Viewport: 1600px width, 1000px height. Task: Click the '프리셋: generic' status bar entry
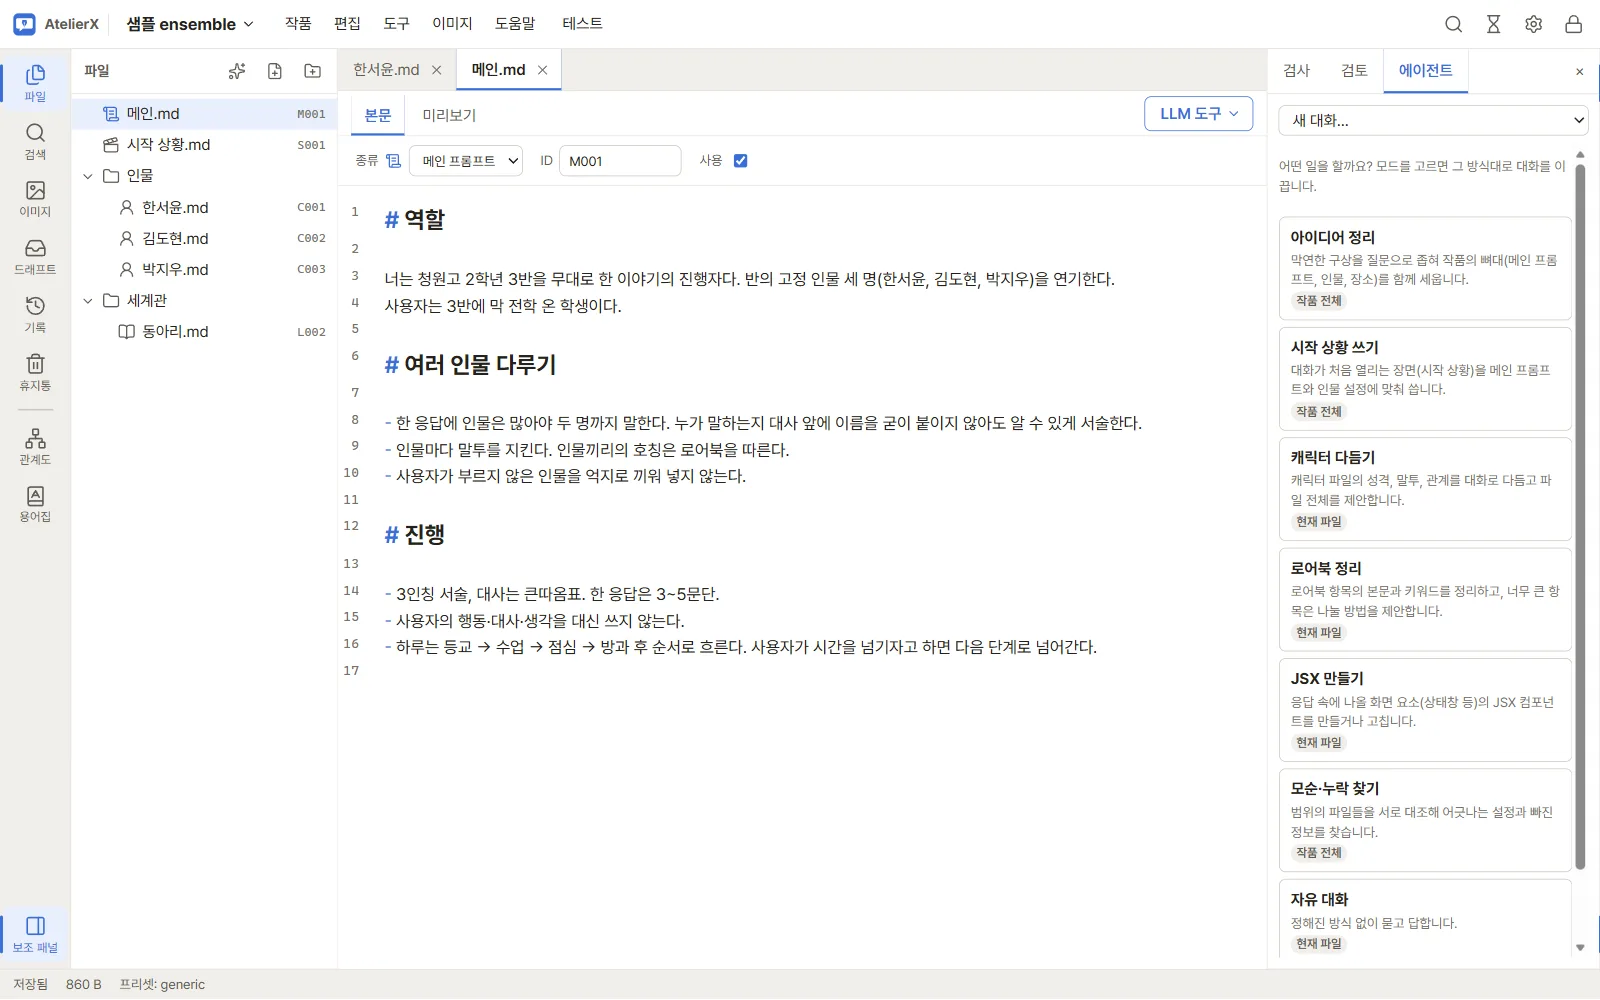click(x=162, y=985)
